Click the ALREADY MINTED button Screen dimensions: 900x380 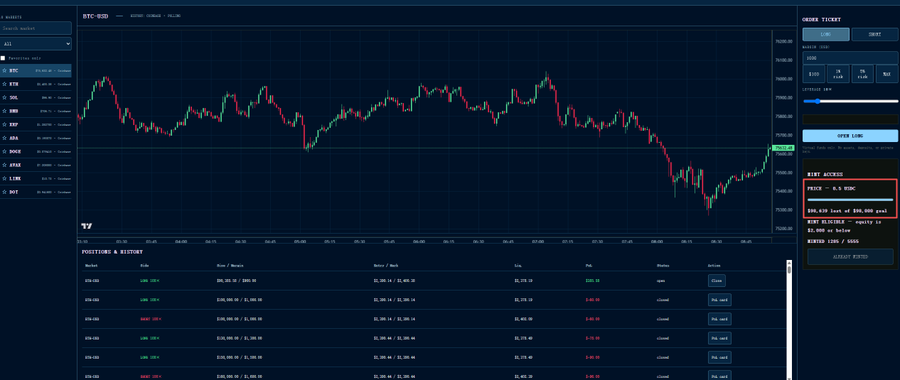(x=850, y=257)
